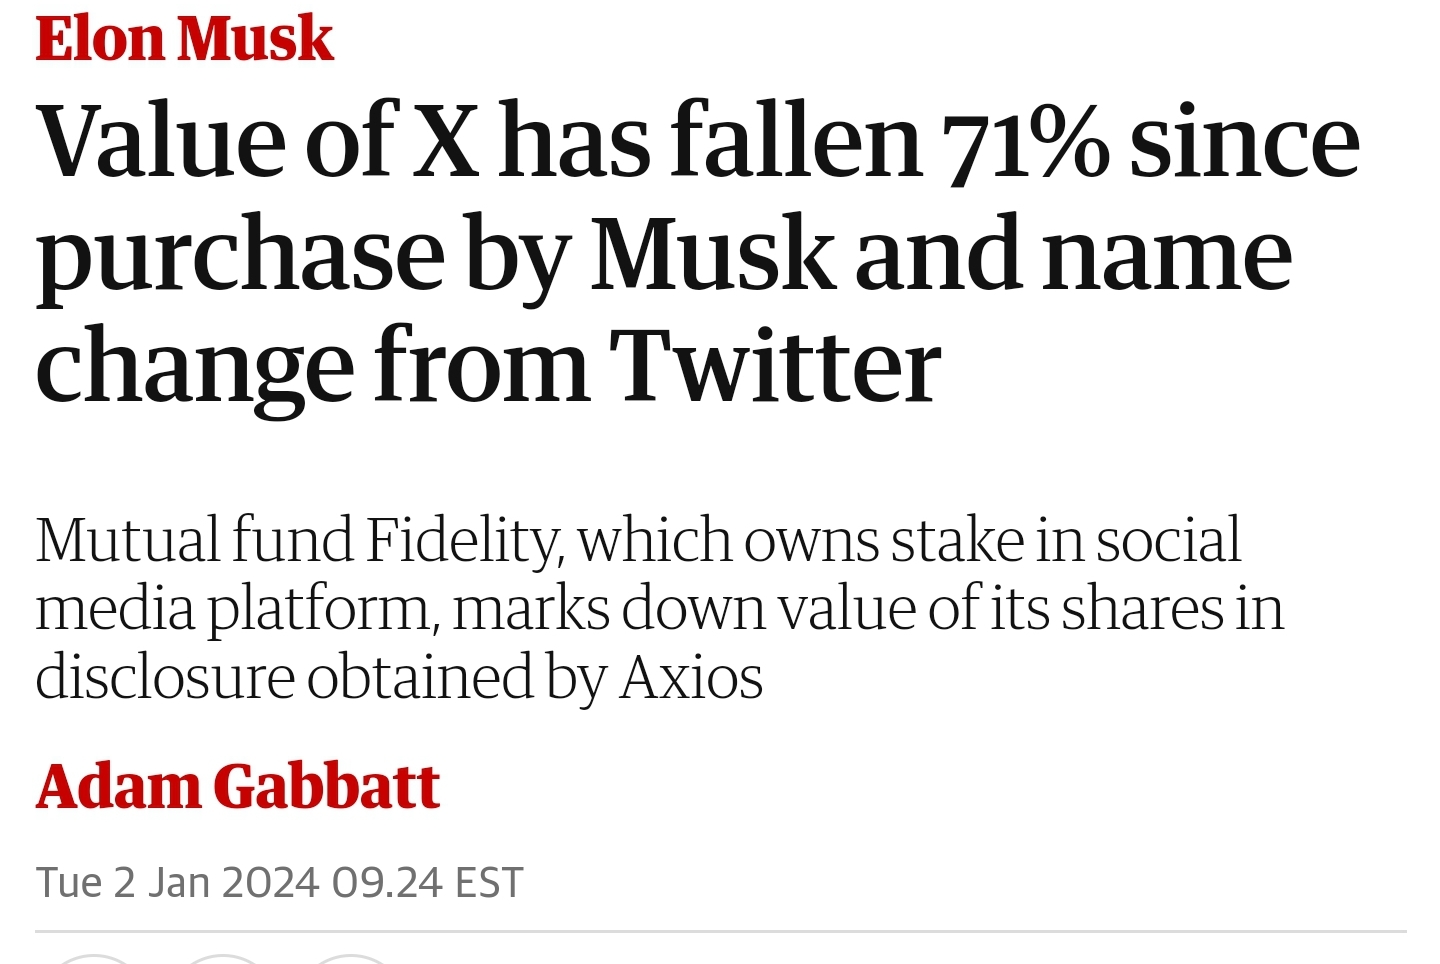Click the 09.24 EST timestamp
This screenshot has height=964, width=1440.
[427, 883]
